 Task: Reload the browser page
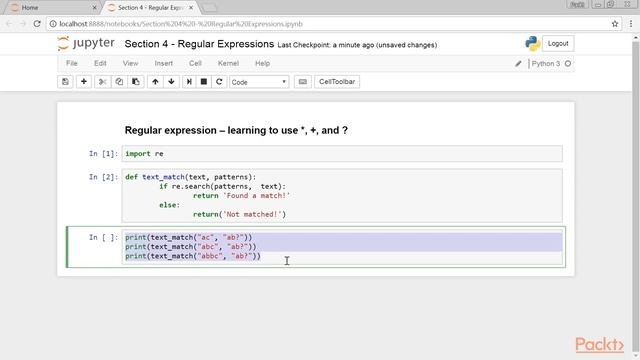37,24
